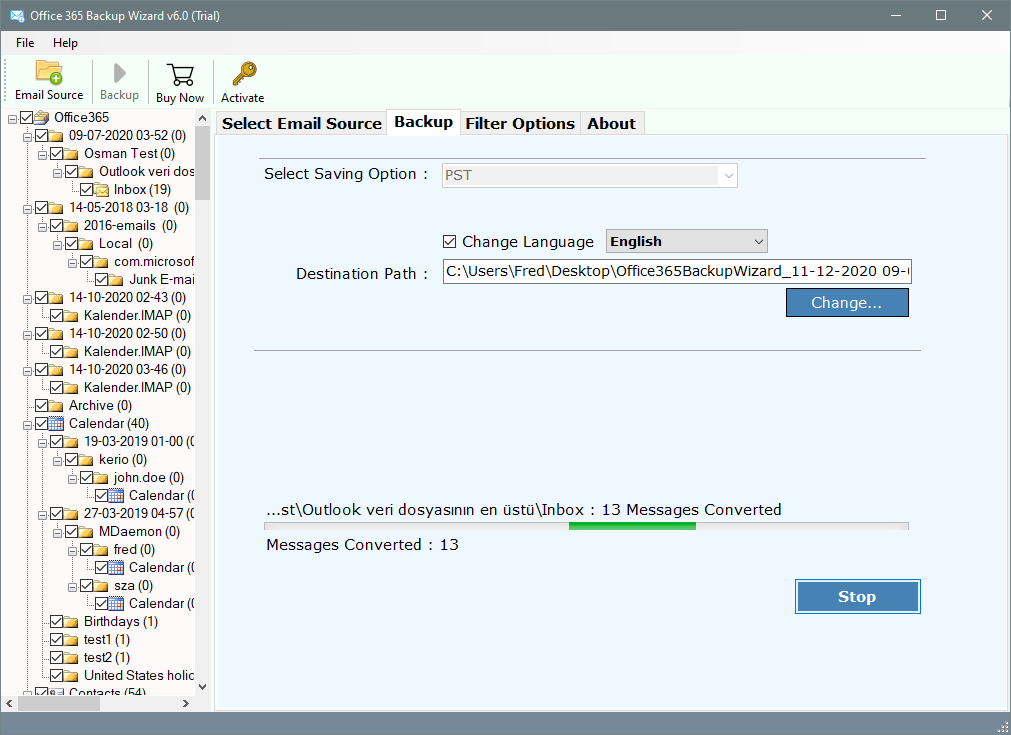Uncheck the Calendar (40) checkbox
Screen dimensions: 1011x735
tap(41, 424)
